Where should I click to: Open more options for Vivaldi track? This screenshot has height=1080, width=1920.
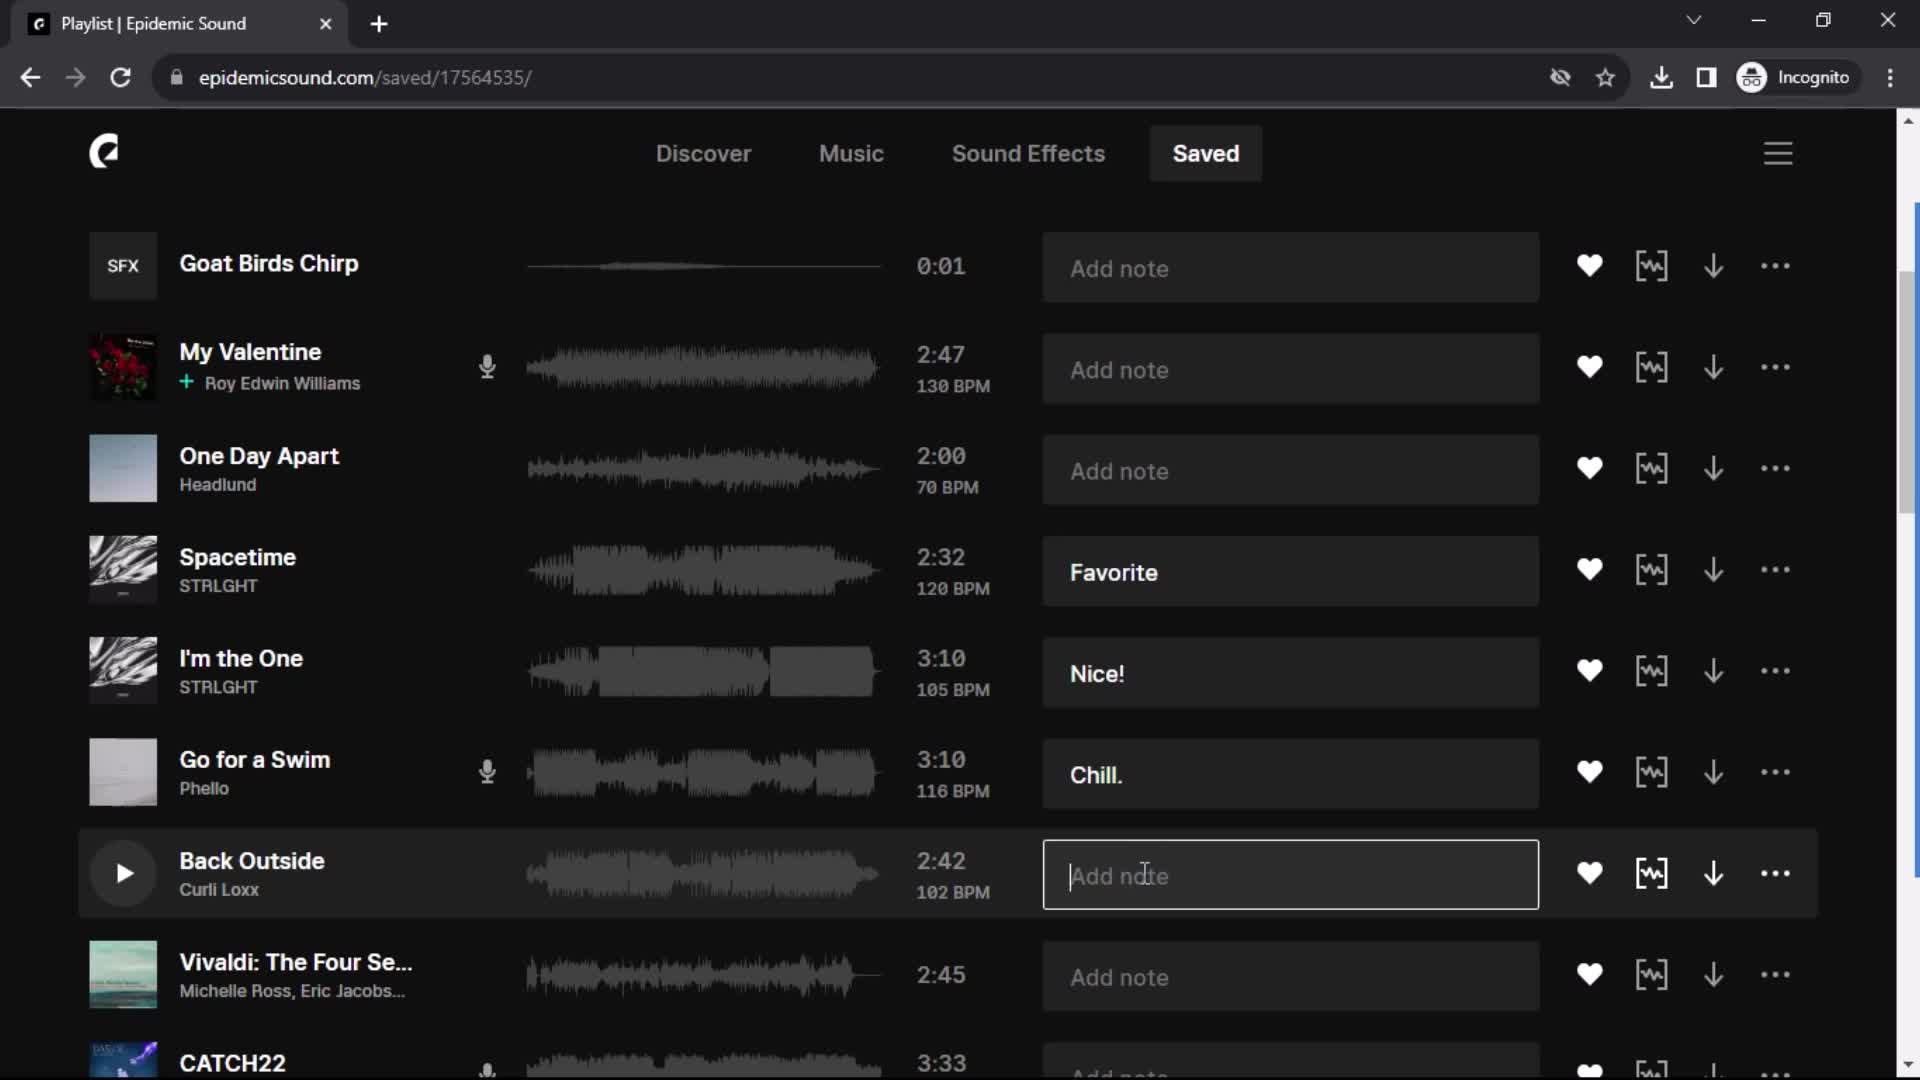tap(1775, 974)
